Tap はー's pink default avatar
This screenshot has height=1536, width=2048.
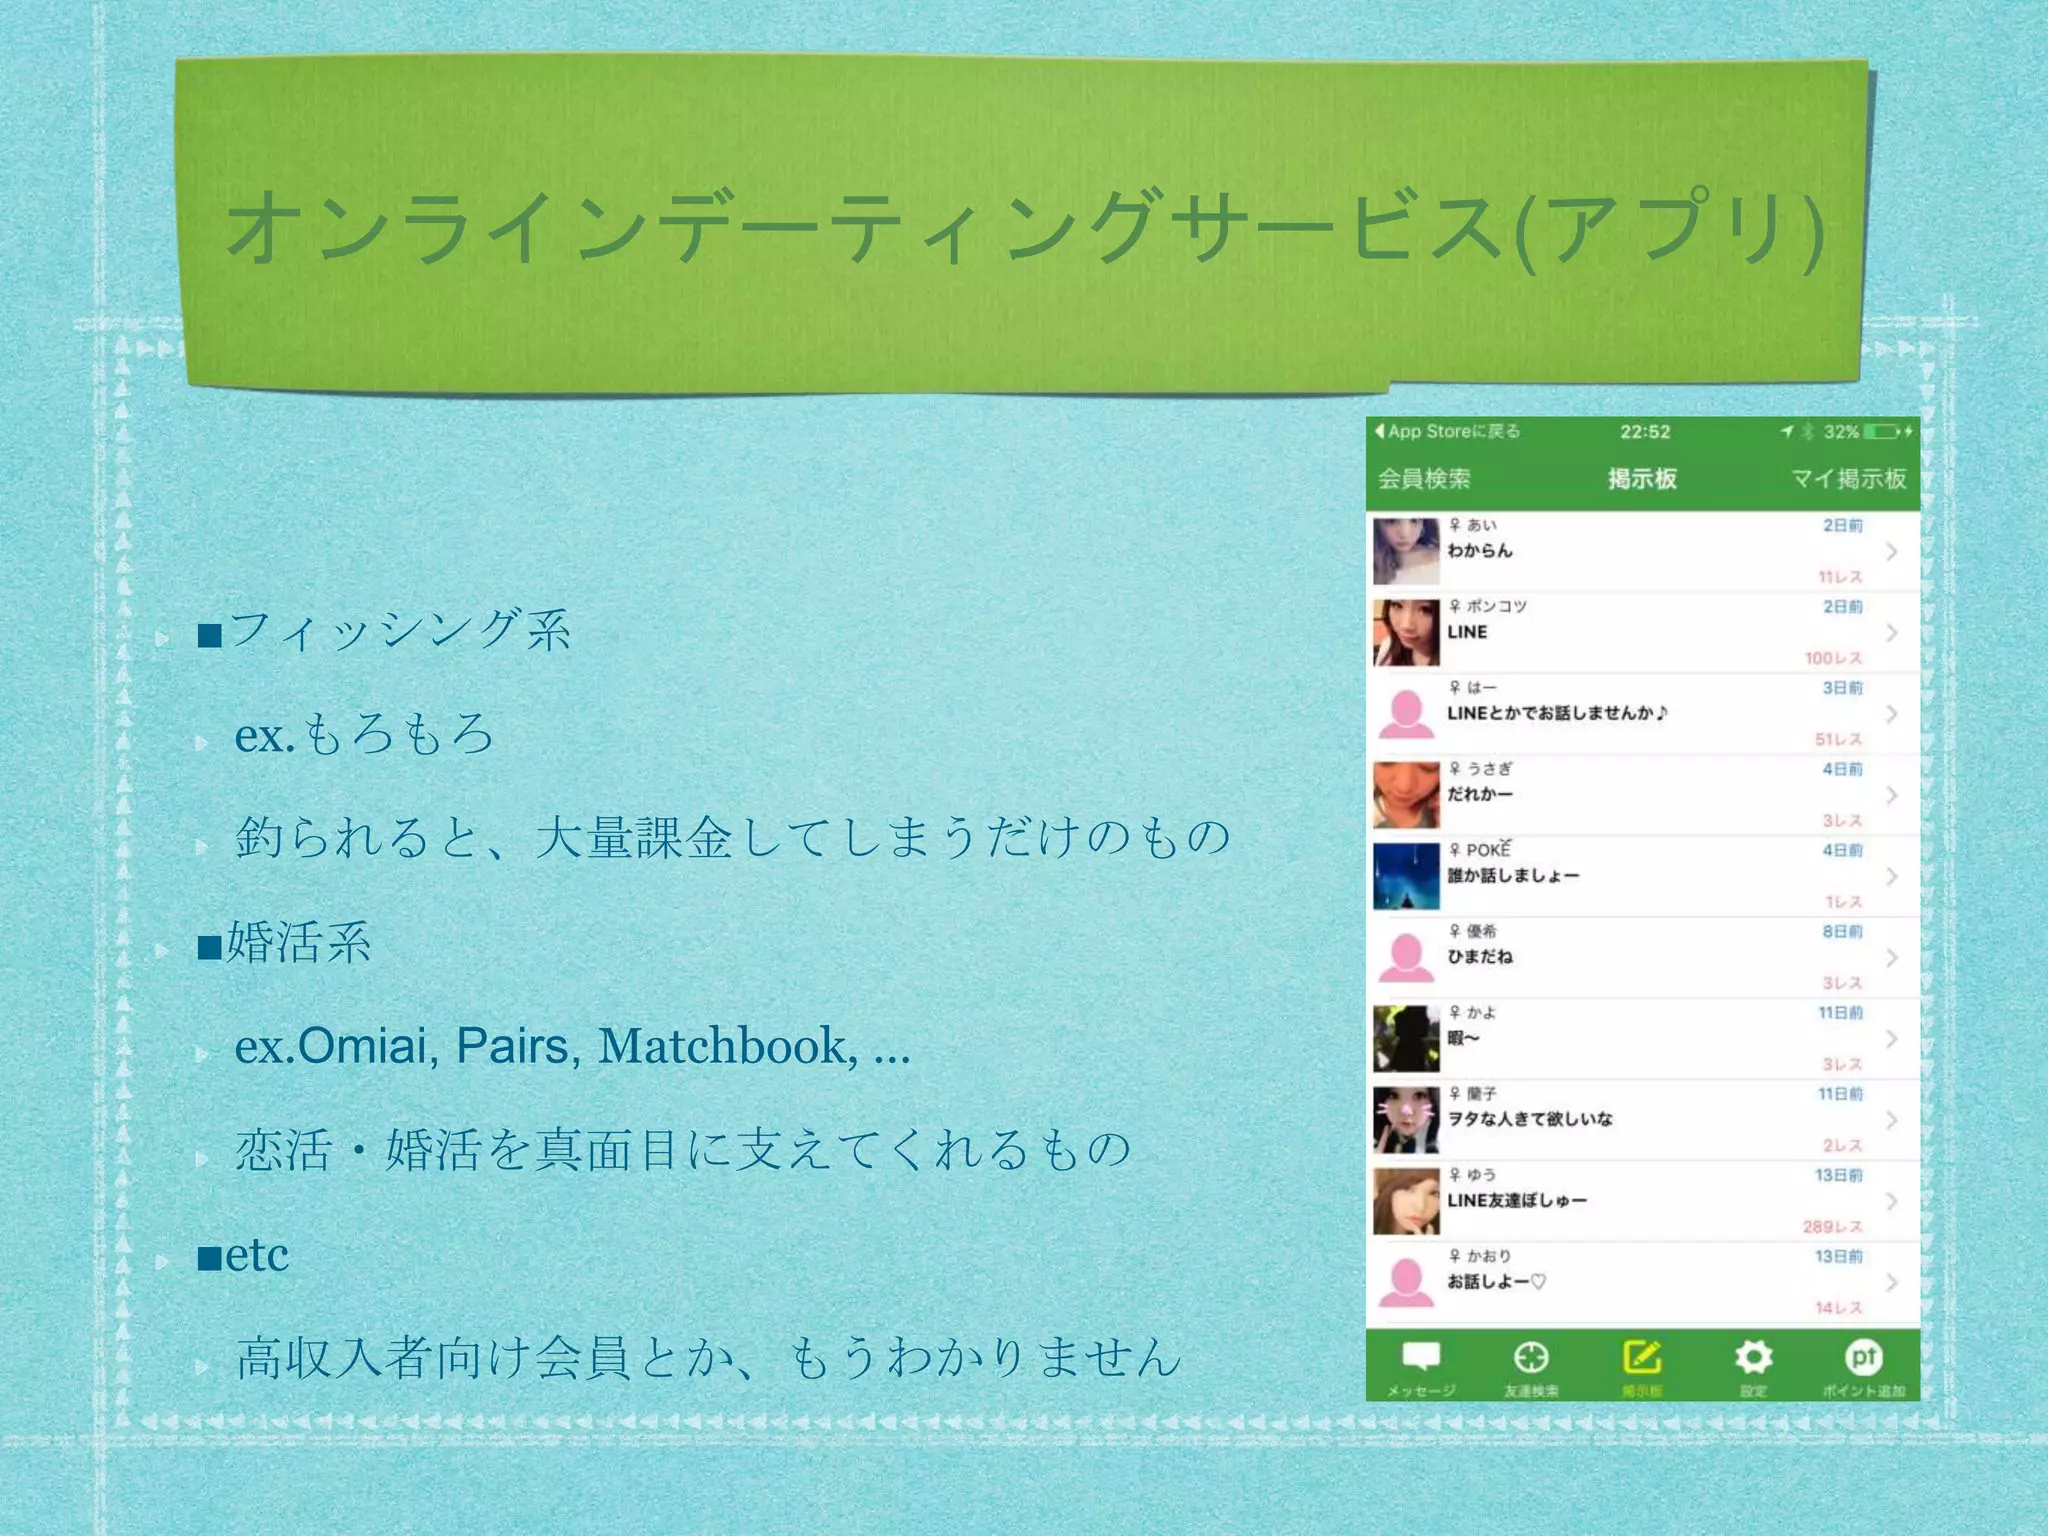[x=1406, y=714]
